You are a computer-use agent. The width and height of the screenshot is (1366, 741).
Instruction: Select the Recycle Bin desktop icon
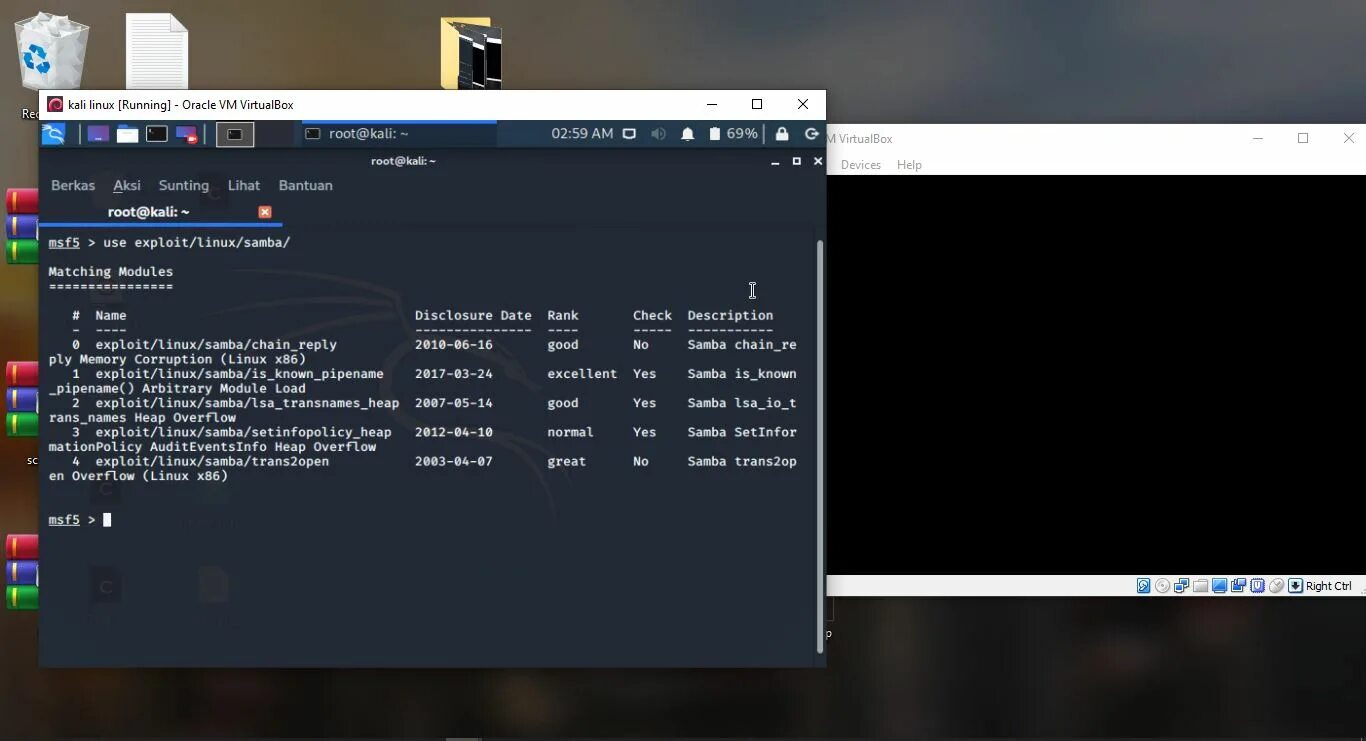click(x=51, y=55)
